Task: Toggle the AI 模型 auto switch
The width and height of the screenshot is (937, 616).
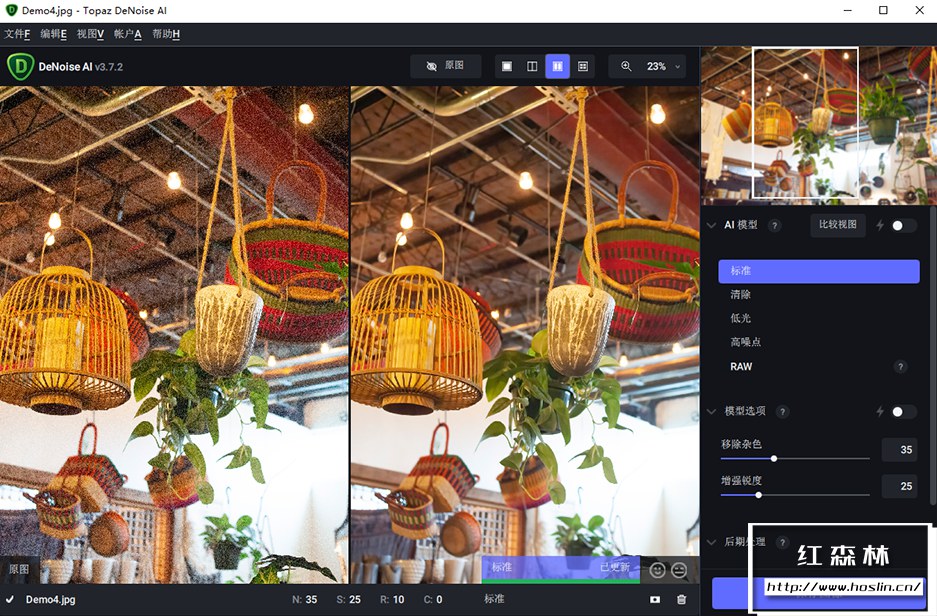Action: click(903, 225)
